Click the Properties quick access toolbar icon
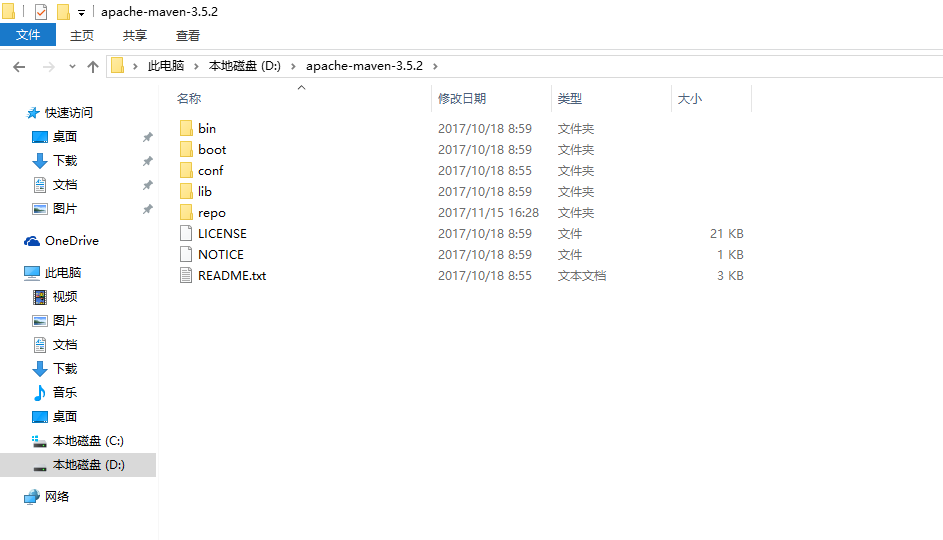The image size is (943, 540). (x=41, y=11)
